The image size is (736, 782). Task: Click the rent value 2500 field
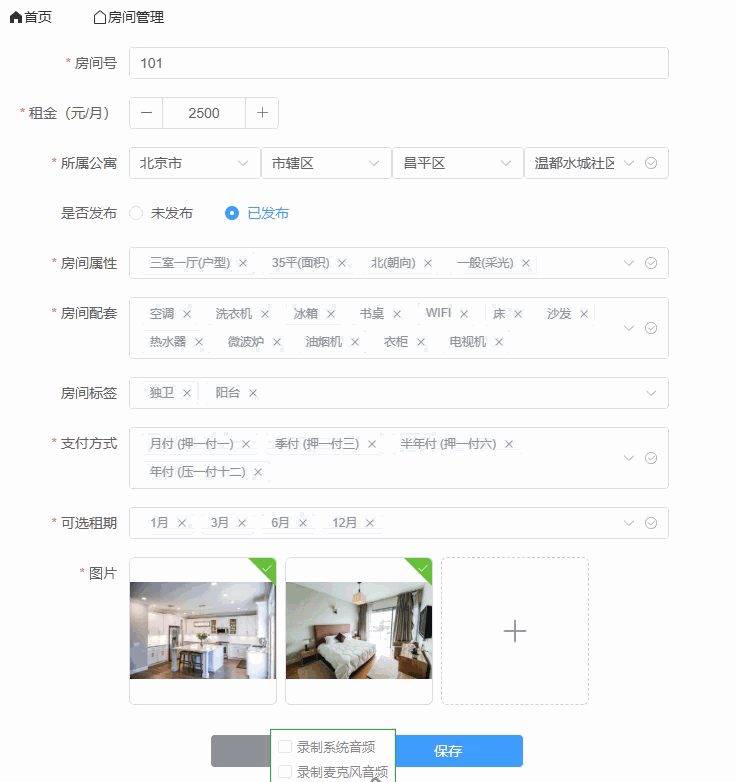[204, 113]
